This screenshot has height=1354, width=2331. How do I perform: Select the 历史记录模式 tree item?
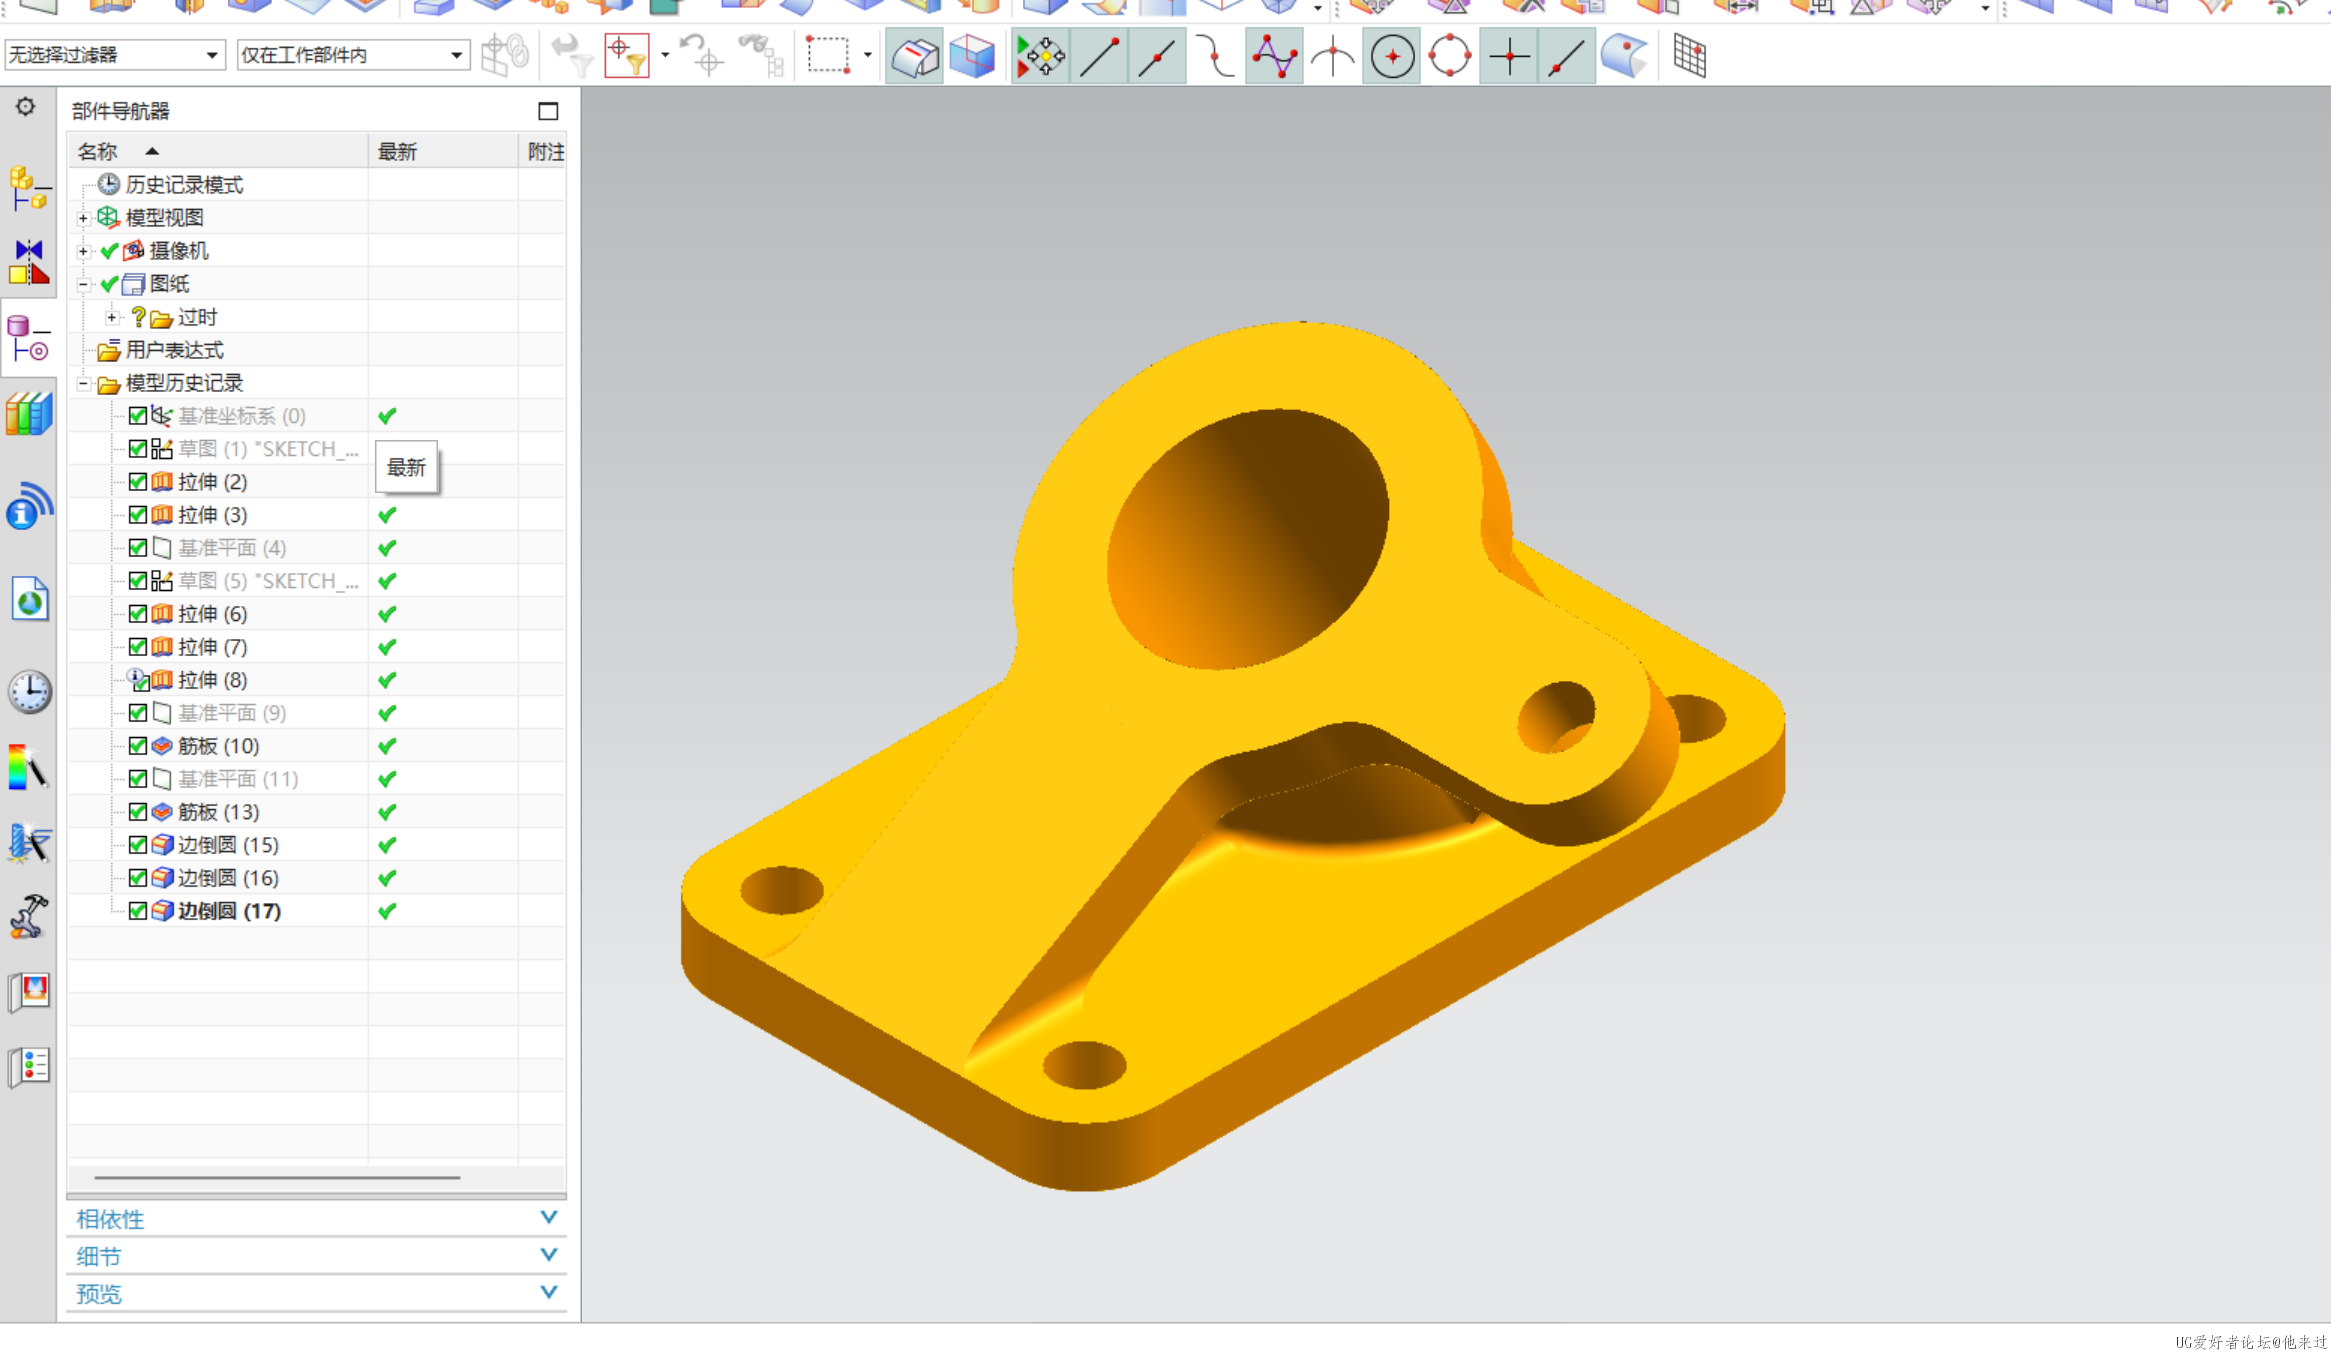coord(184,185)
